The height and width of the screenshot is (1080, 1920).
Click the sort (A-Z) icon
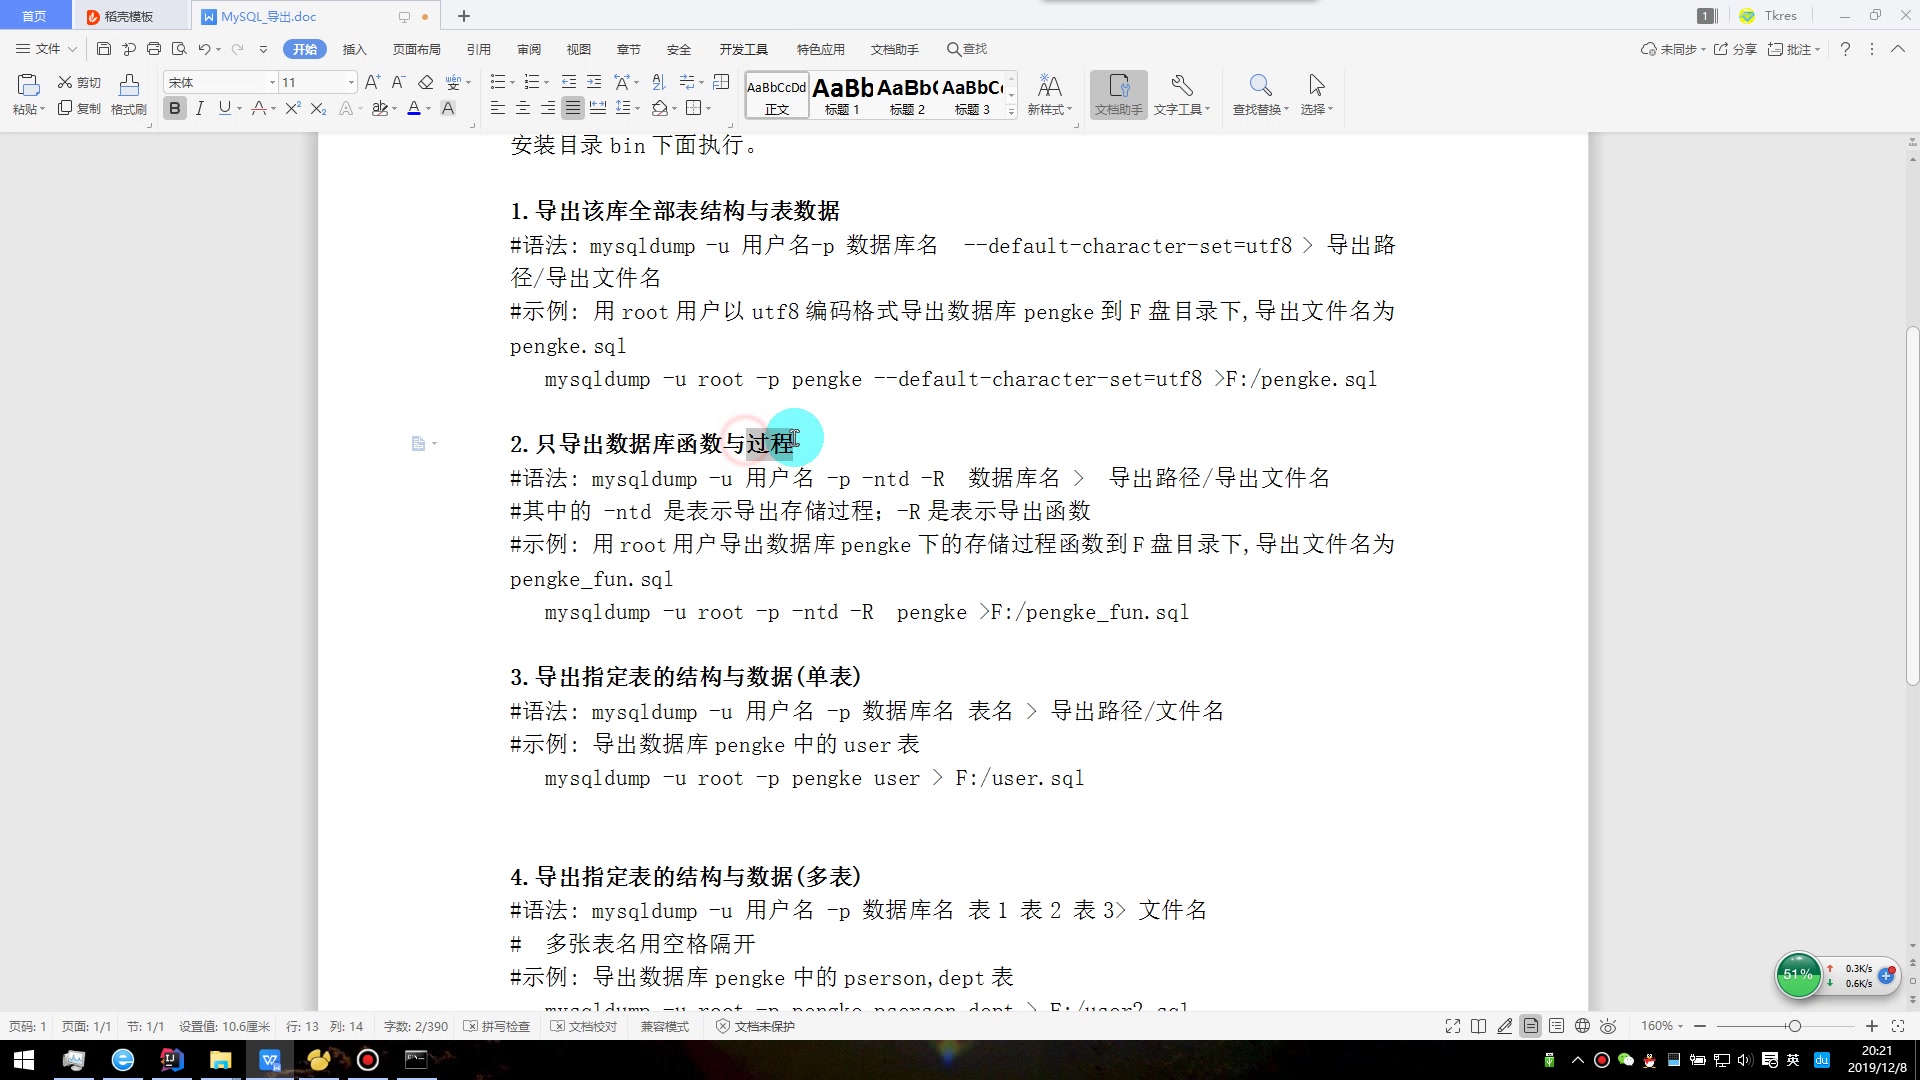[x=658, y=82]
